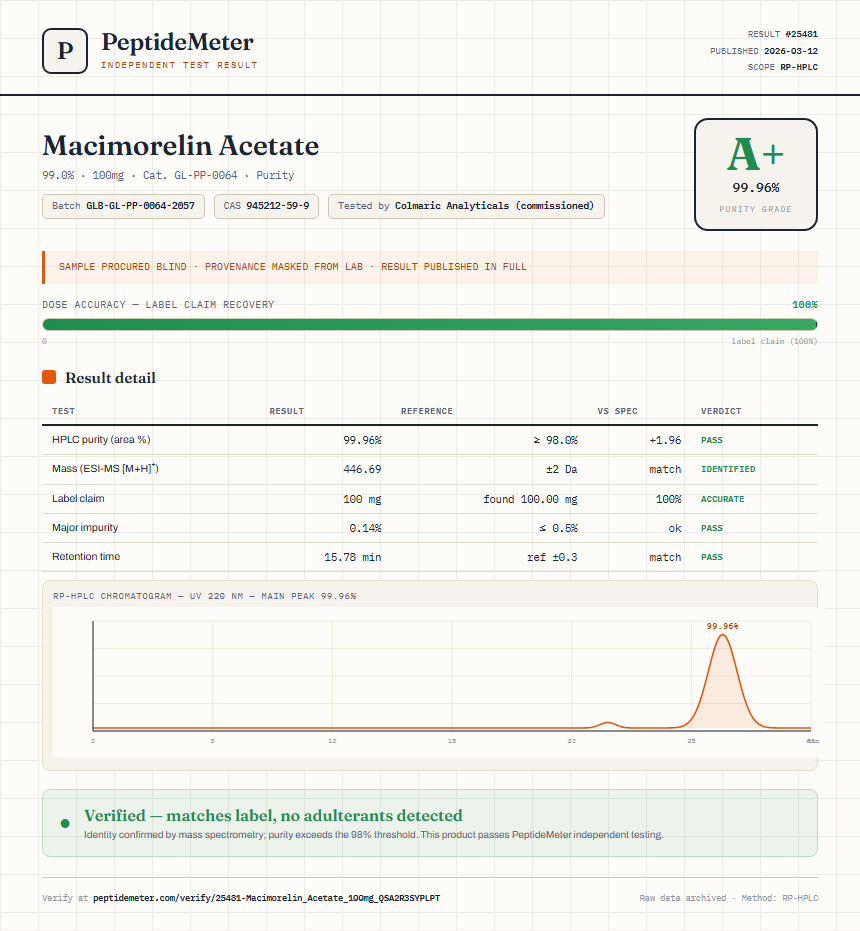Click the SCOPE RP-HPLC header text
This screenshot has height=931, width=860.
point(783,66)
